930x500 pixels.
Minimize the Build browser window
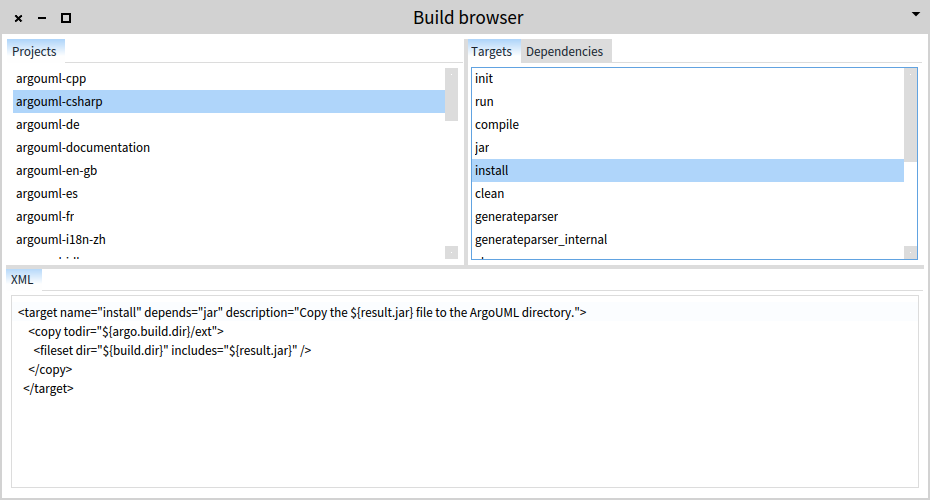pos(42,18)
